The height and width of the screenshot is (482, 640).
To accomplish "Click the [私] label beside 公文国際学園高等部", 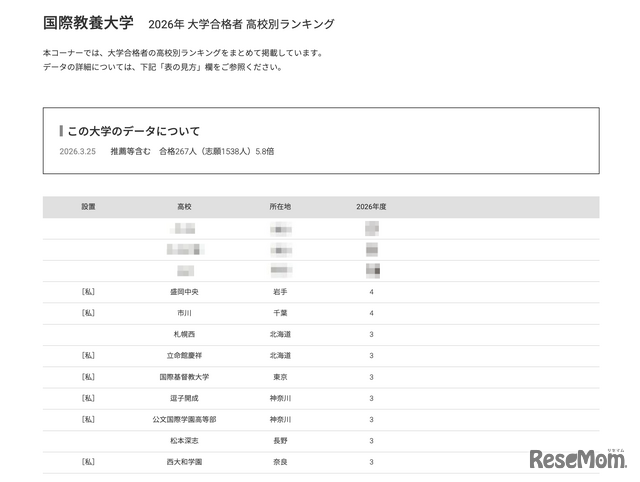I will (88, 419).
